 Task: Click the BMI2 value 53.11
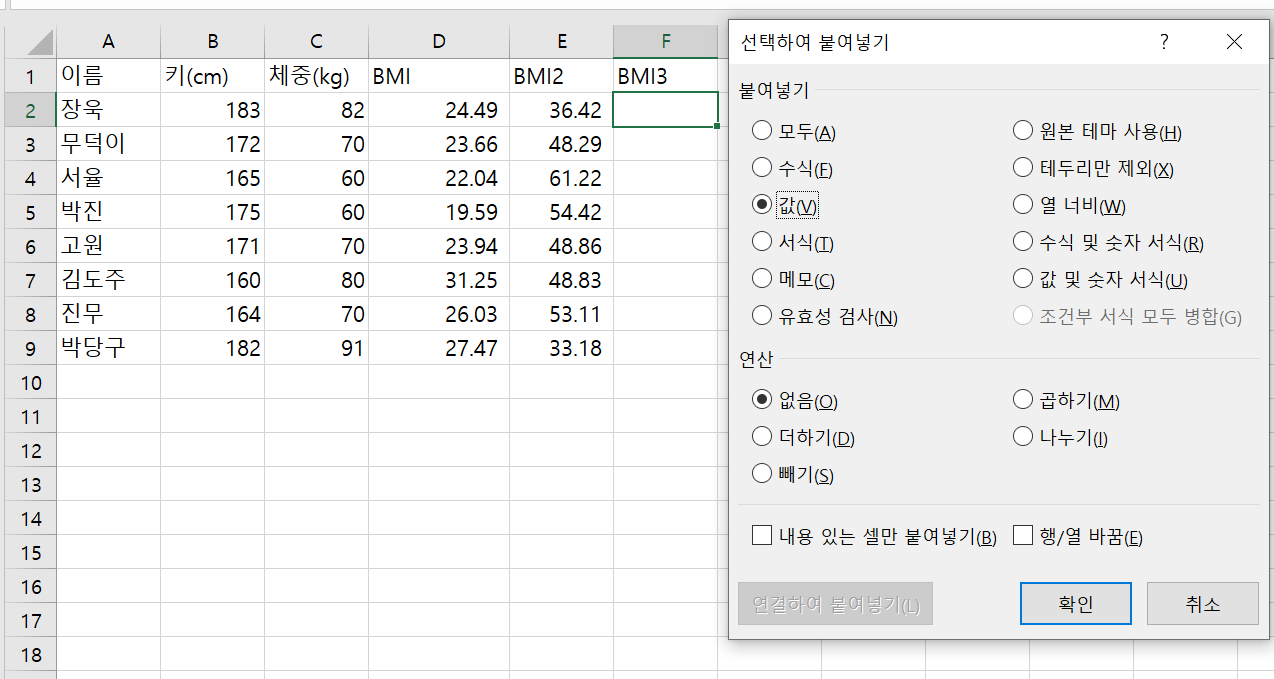pyautogui.click(x=562, y=314)
